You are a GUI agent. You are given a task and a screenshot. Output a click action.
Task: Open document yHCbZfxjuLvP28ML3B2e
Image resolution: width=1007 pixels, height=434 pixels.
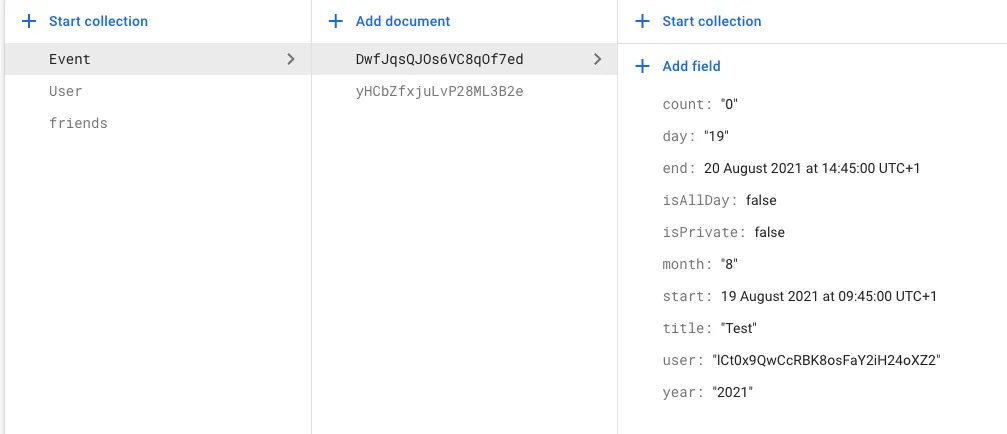click(439, 91)
